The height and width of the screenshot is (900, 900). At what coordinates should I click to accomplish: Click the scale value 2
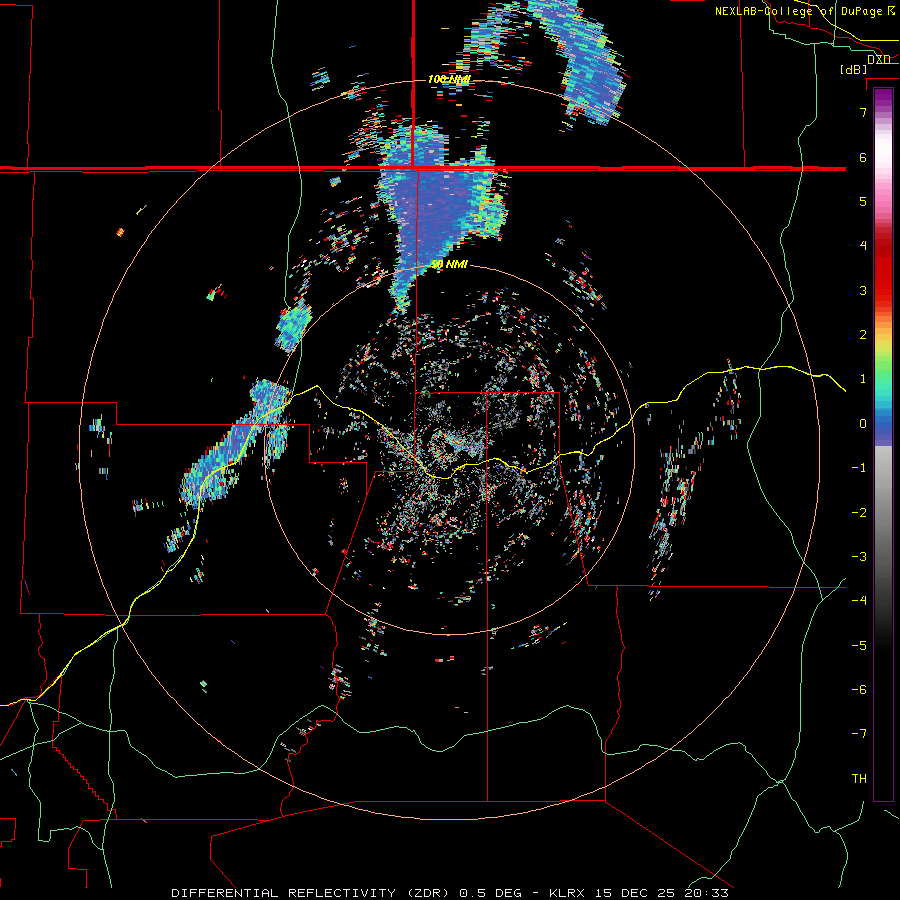pos(863,335)
